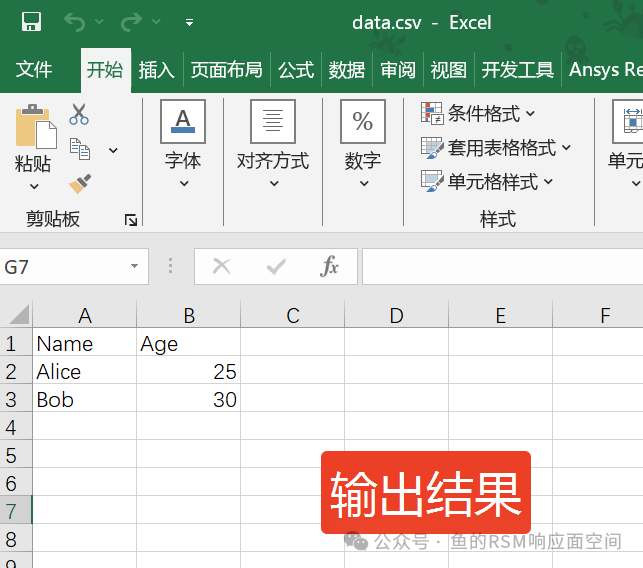Open the 字体 font group button
The image size is (643, 568).
(x=183, y=121)
